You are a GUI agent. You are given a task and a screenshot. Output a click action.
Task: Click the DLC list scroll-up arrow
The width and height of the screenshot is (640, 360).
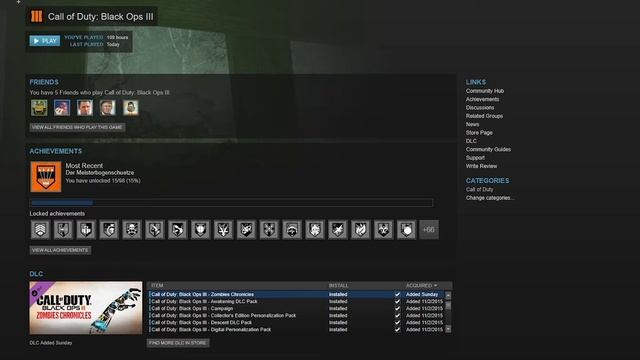pos(448,295)
